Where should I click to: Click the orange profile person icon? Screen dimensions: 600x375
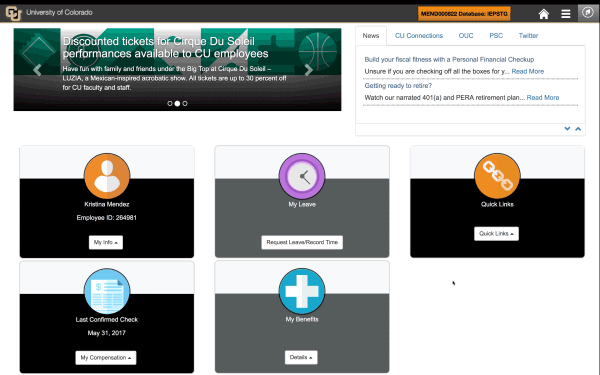click(x=107, y=176)
